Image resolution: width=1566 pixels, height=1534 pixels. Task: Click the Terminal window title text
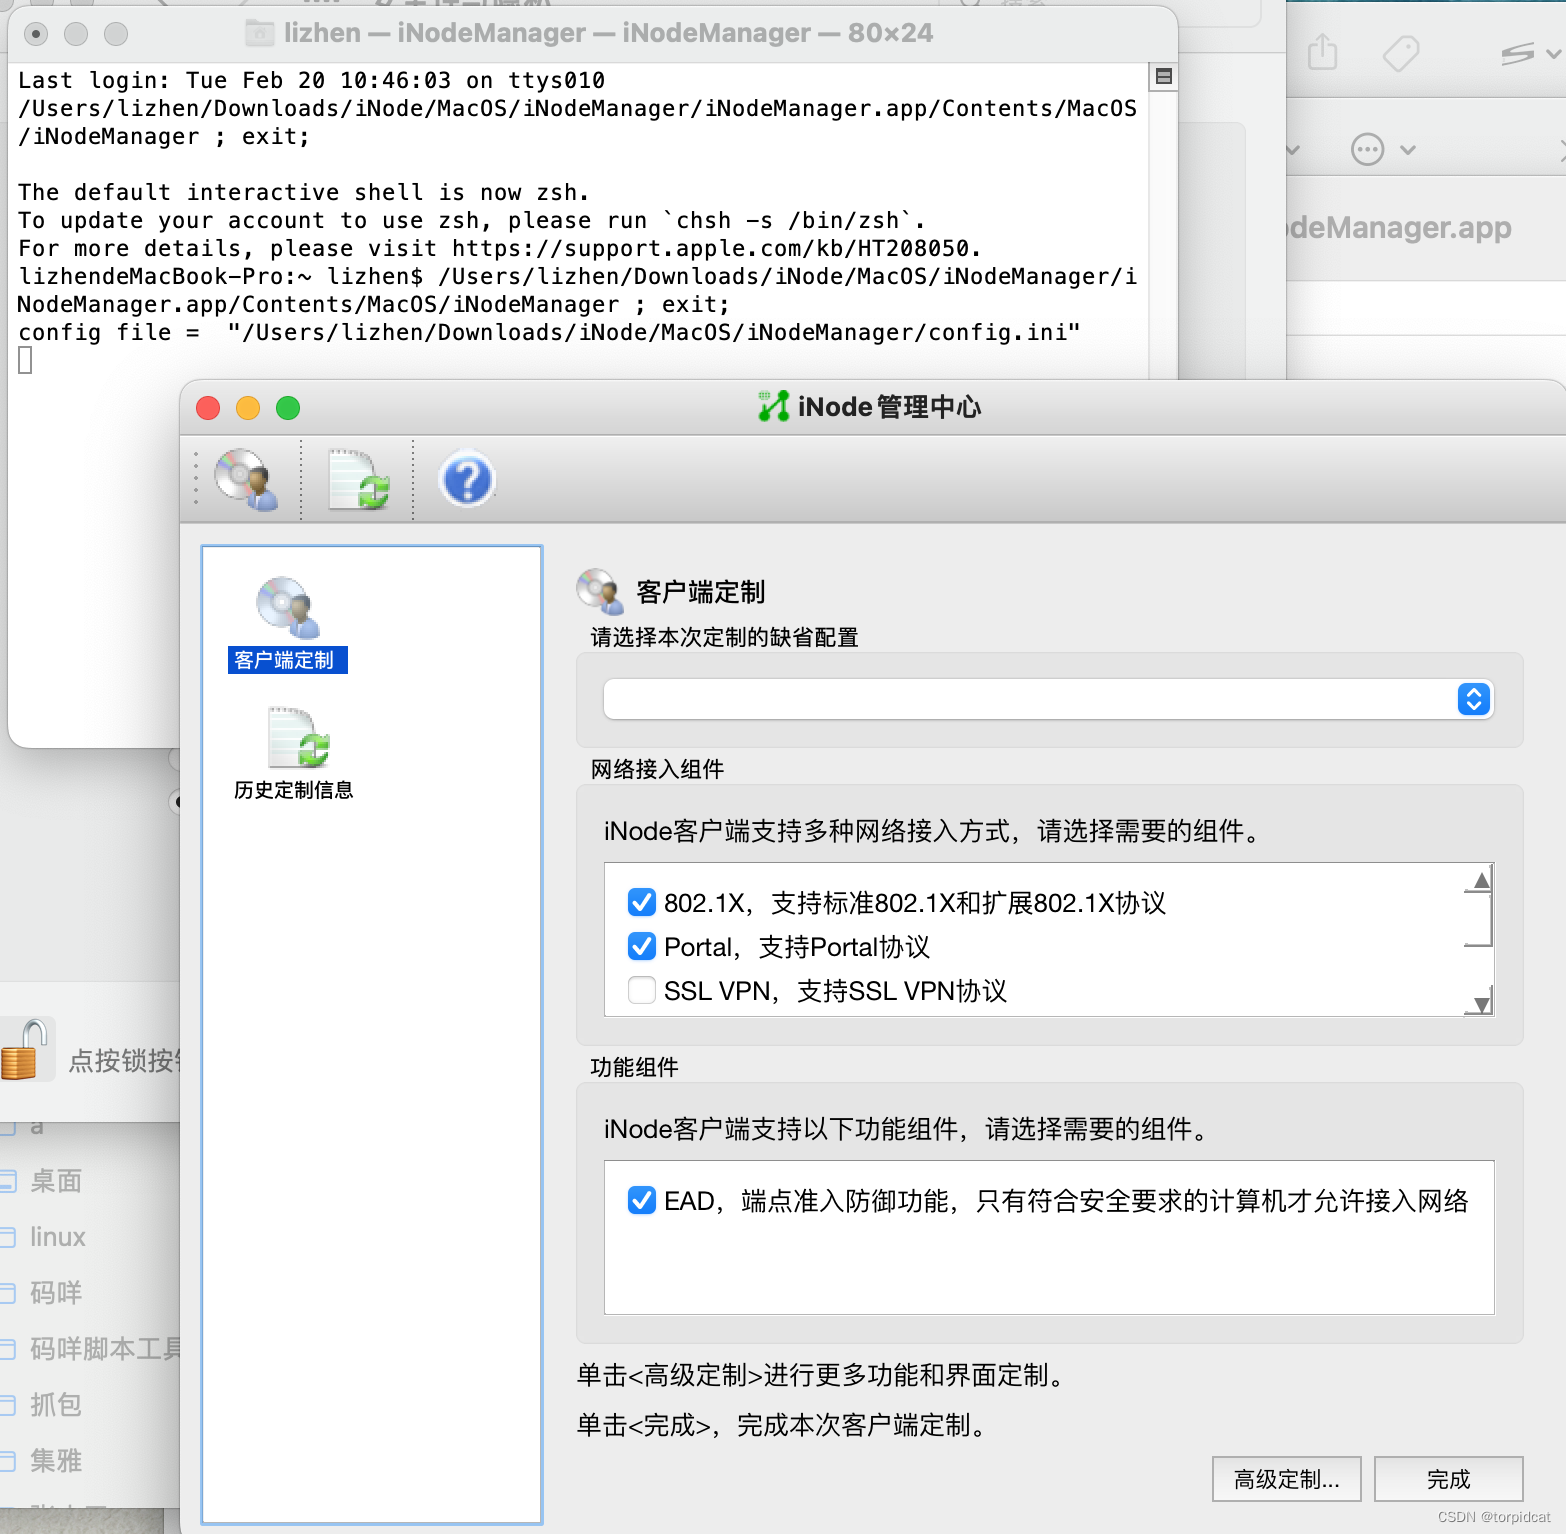608,33
